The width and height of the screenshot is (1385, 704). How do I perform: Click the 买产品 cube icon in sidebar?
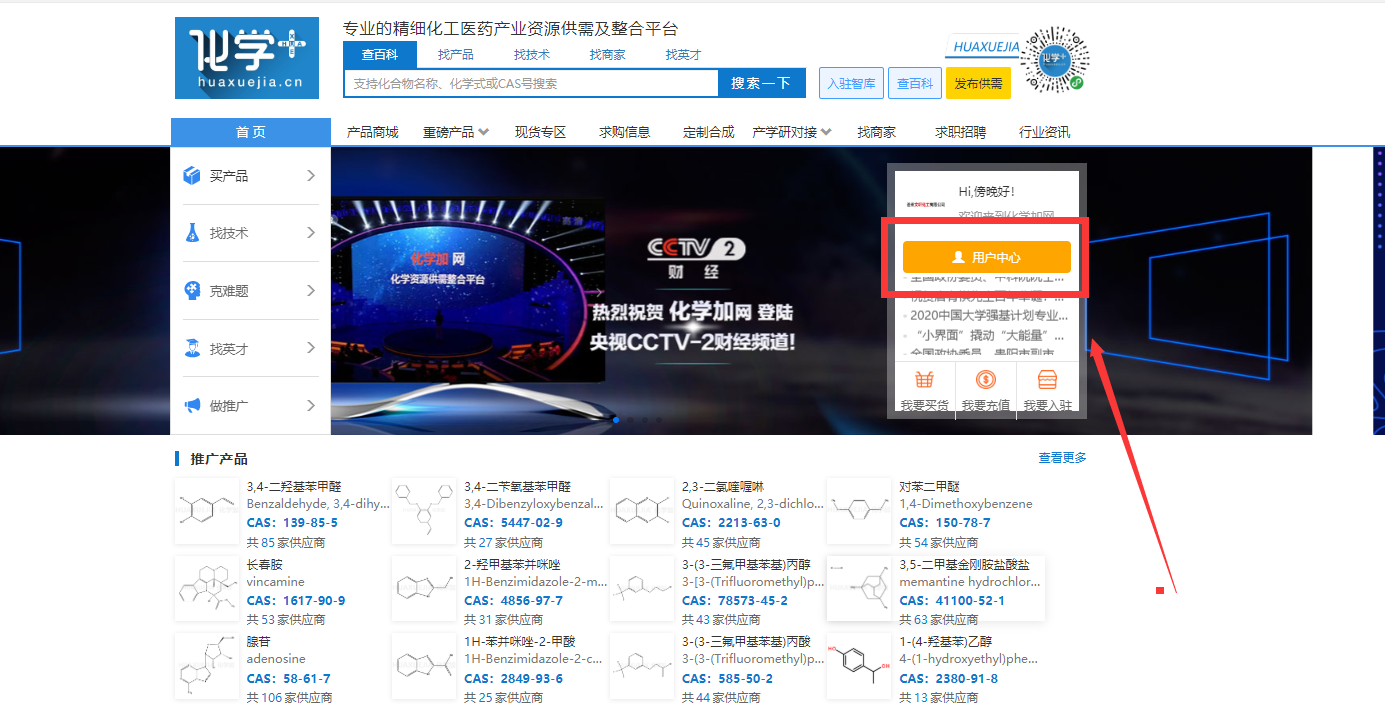[x=192, y=176]
